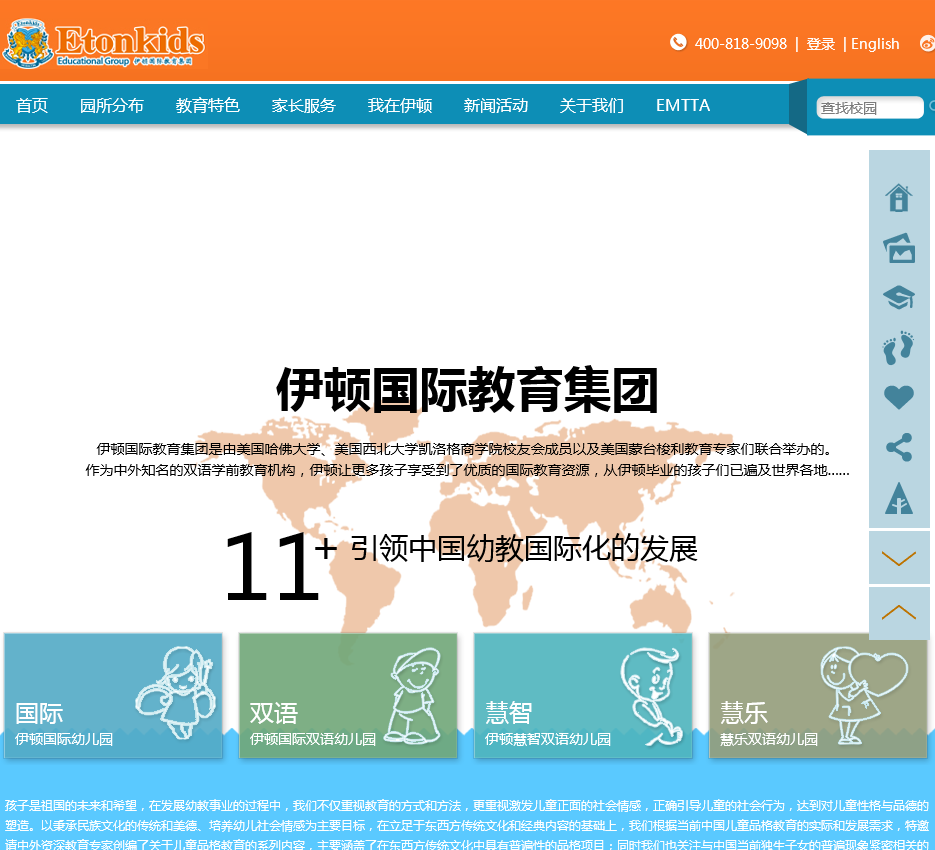Open 家长服务 menu item
935x850 pixels.
(304, 106)
